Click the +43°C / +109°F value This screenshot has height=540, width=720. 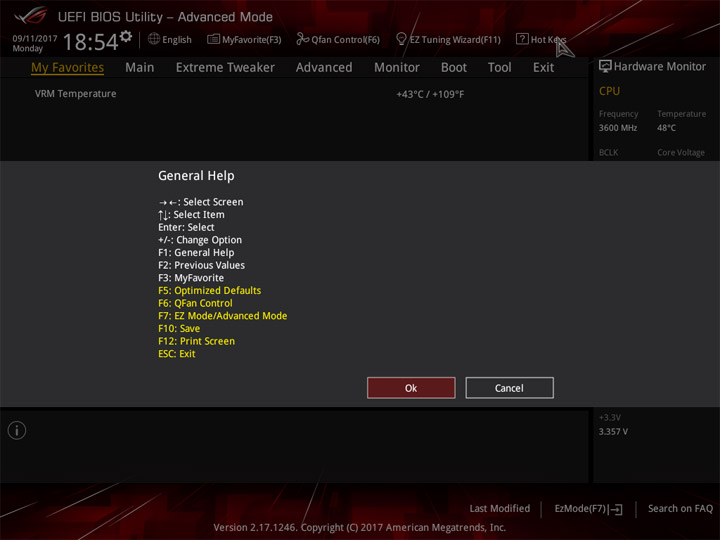coord(430,94)
